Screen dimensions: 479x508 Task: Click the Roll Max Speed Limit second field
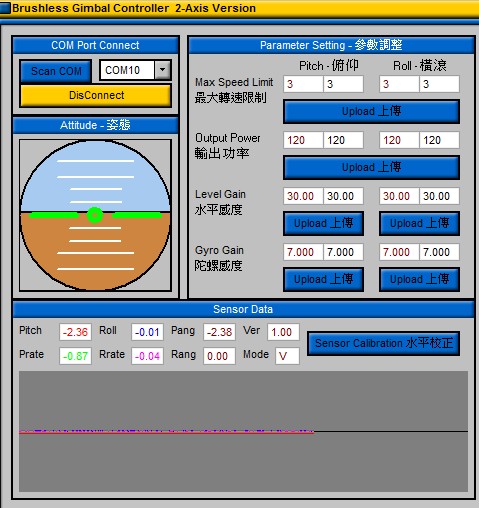(x=439, y=84)
